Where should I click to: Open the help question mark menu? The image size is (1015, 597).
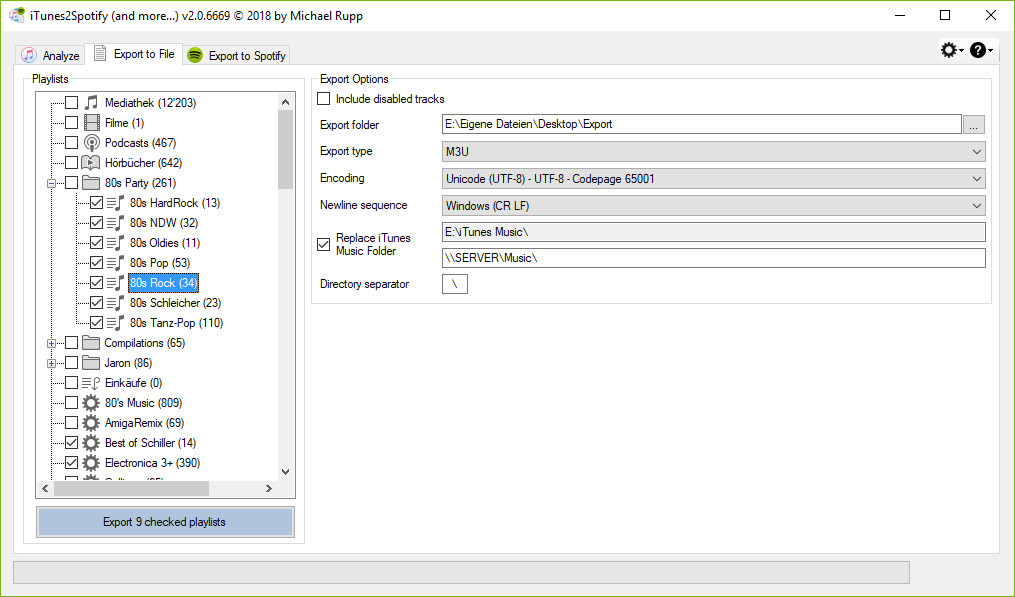pyautogui.click(x=981, y=50)
